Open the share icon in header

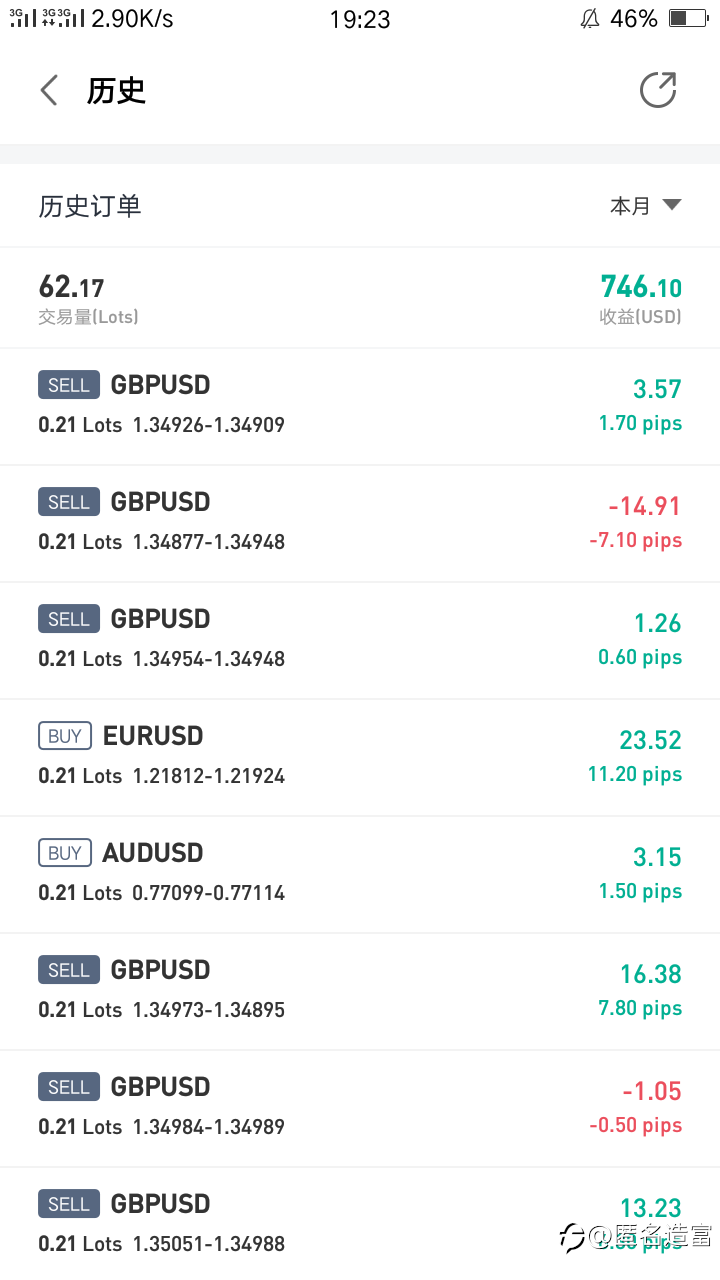click(658, 89)
